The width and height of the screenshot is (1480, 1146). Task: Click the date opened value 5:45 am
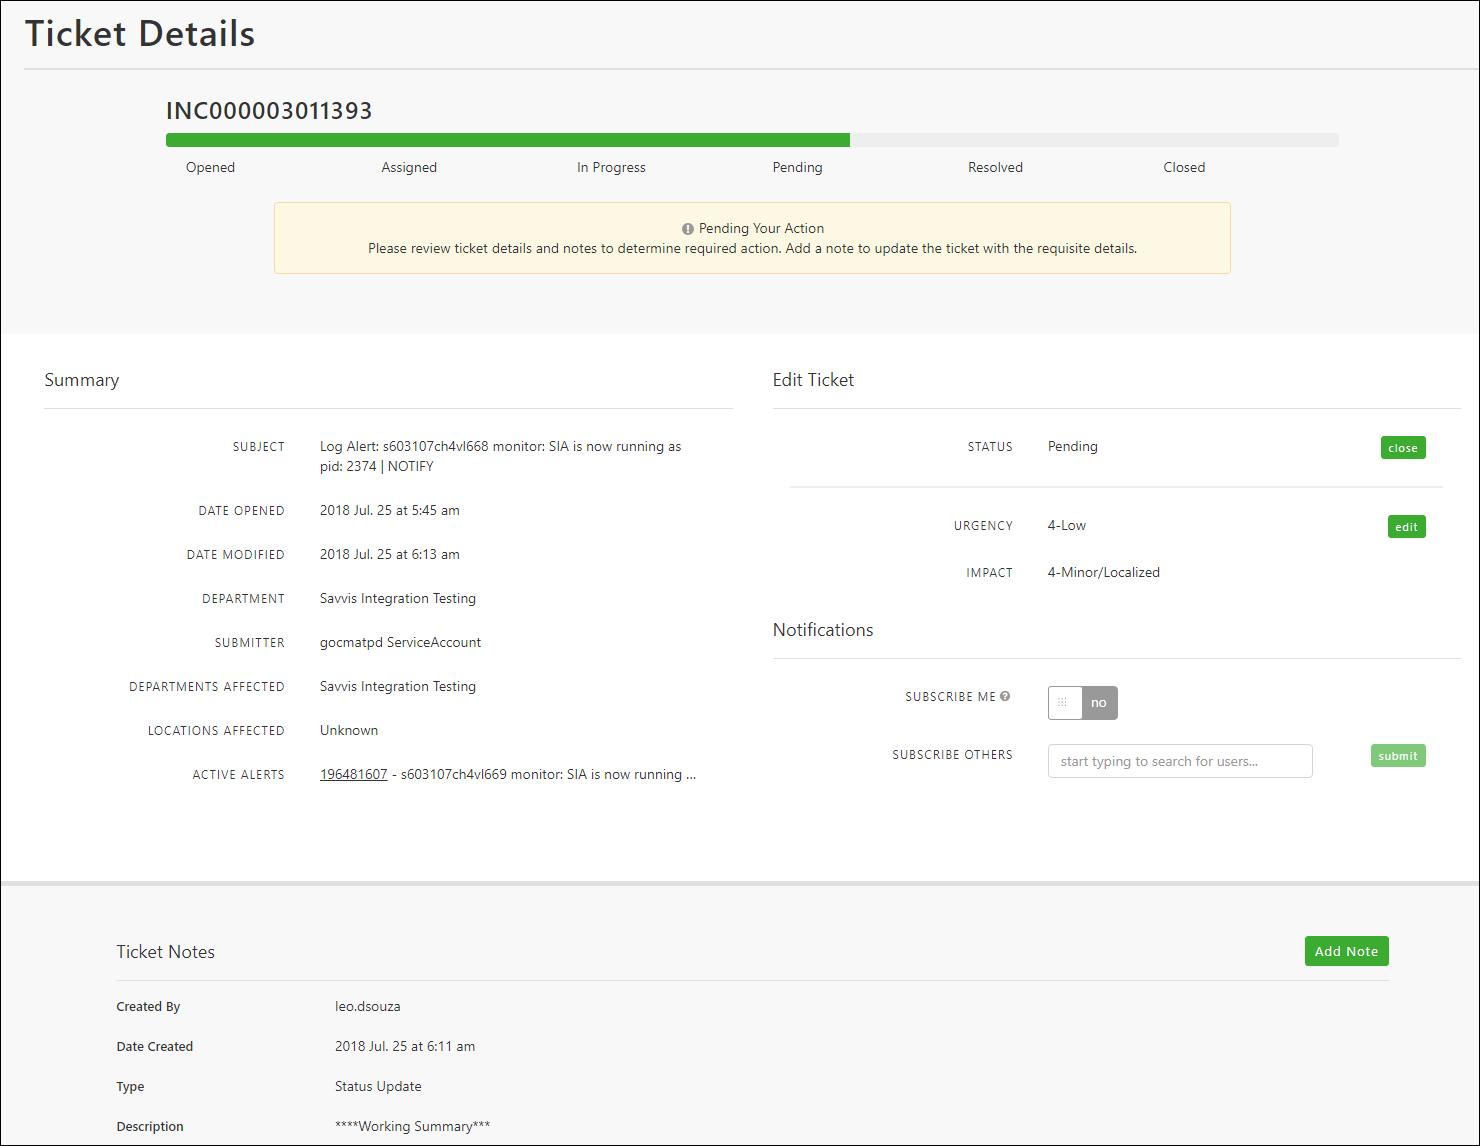point(390,510)
